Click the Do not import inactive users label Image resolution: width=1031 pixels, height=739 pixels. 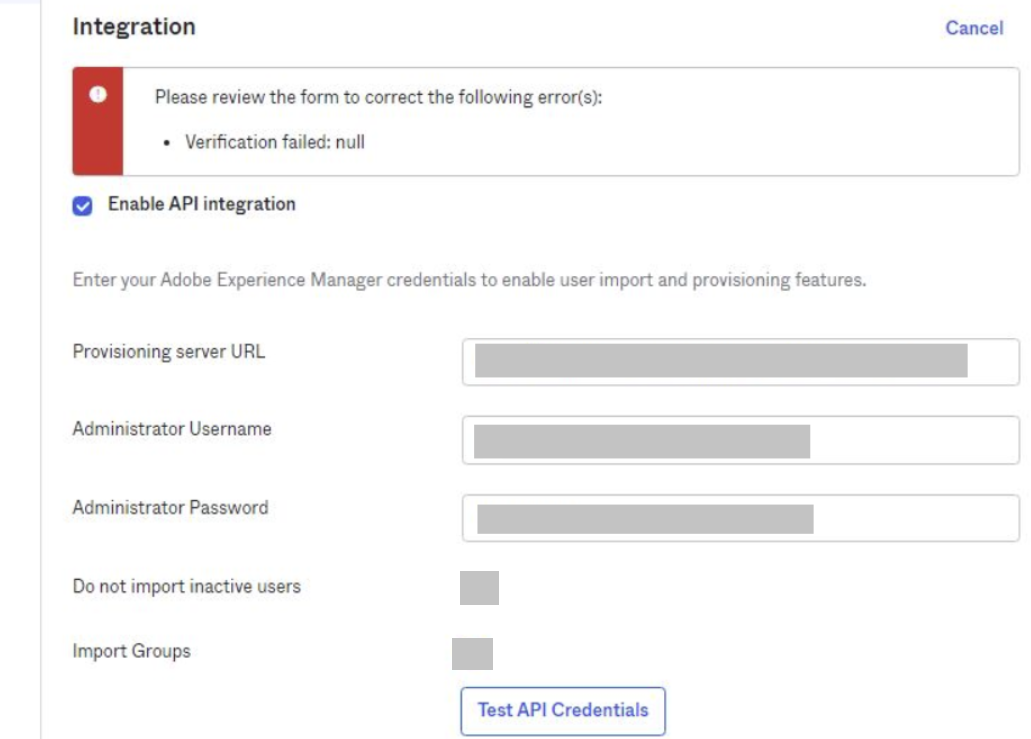click(x=186, y=586)
